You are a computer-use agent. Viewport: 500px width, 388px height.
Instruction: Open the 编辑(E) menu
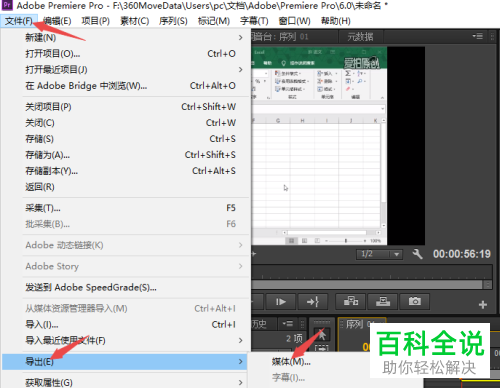tap(57, 21)
